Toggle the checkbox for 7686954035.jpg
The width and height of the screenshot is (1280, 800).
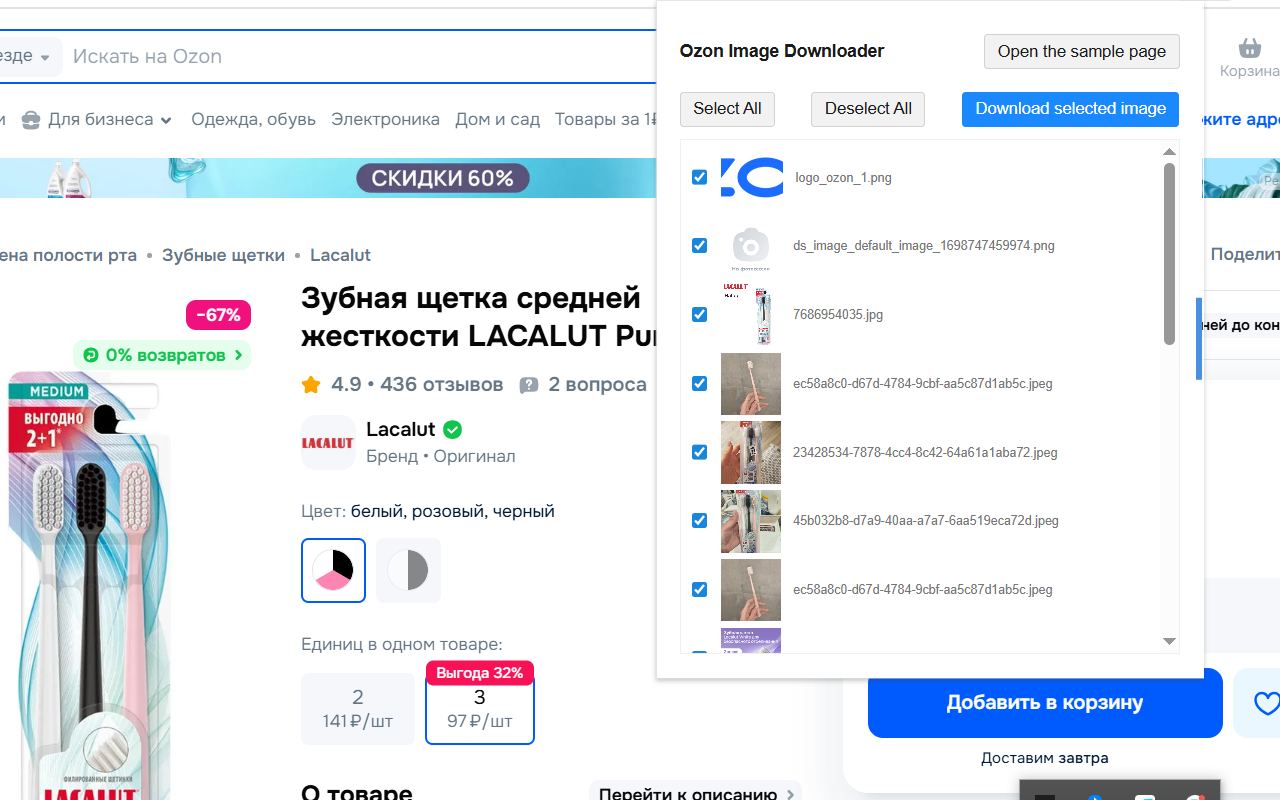tap(700, 315)
